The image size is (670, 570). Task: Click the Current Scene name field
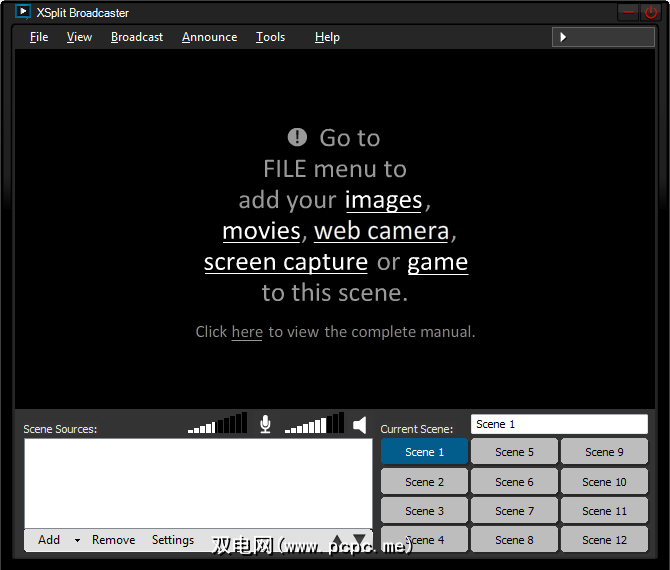point(559,424)
